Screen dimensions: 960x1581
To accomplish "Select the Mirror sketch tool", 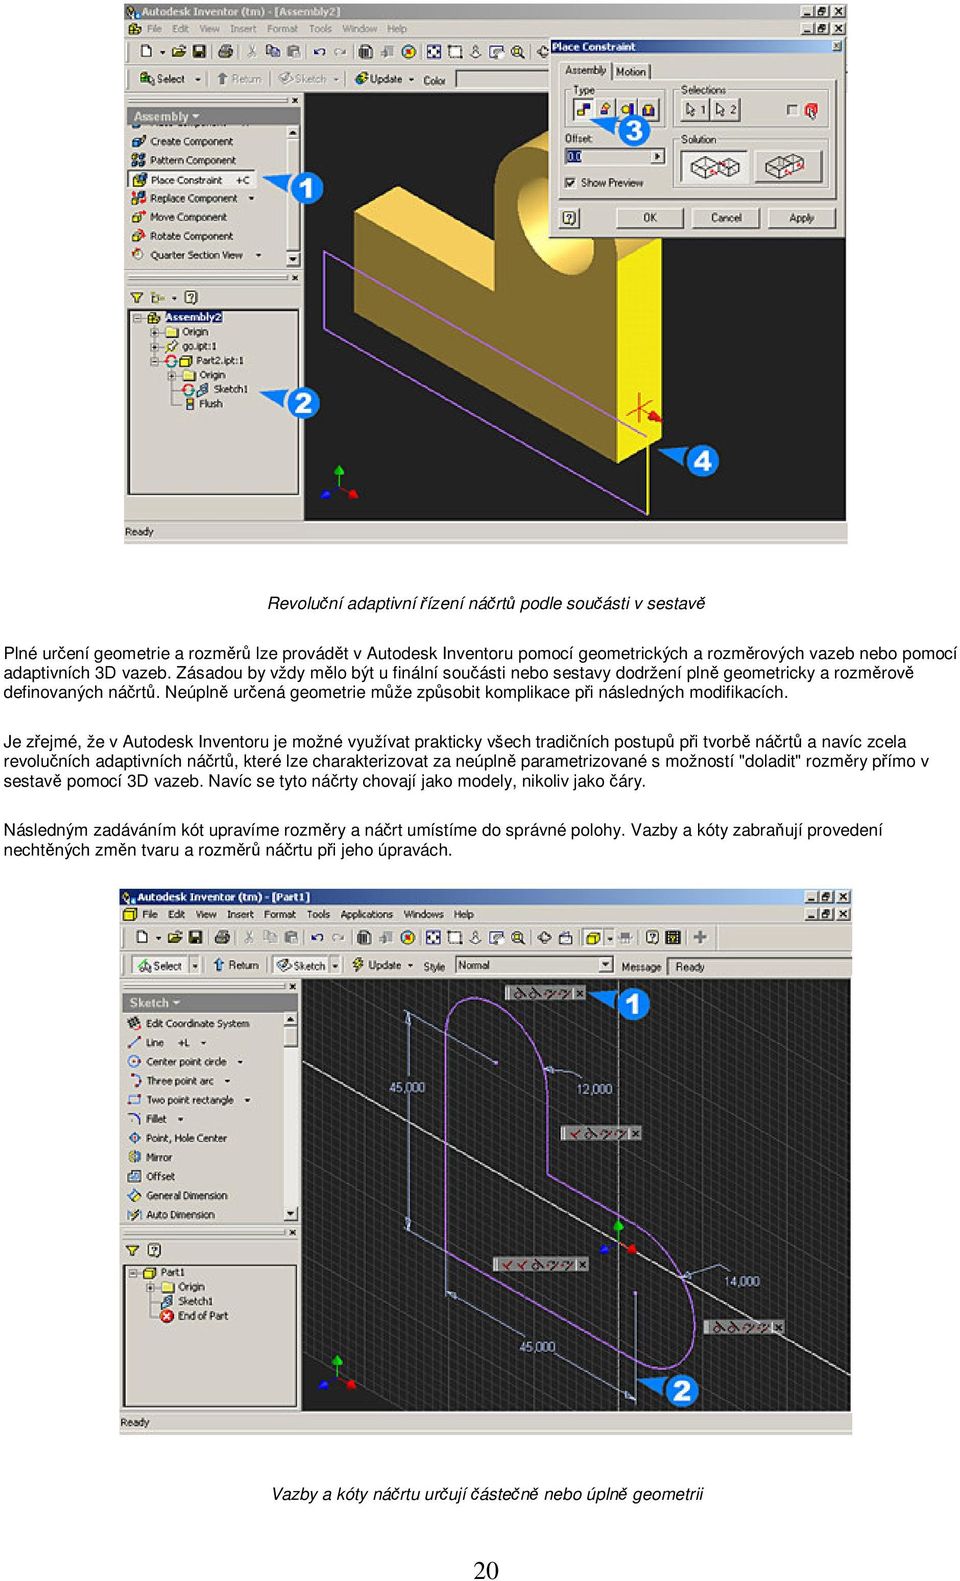I will (150, 1157).
